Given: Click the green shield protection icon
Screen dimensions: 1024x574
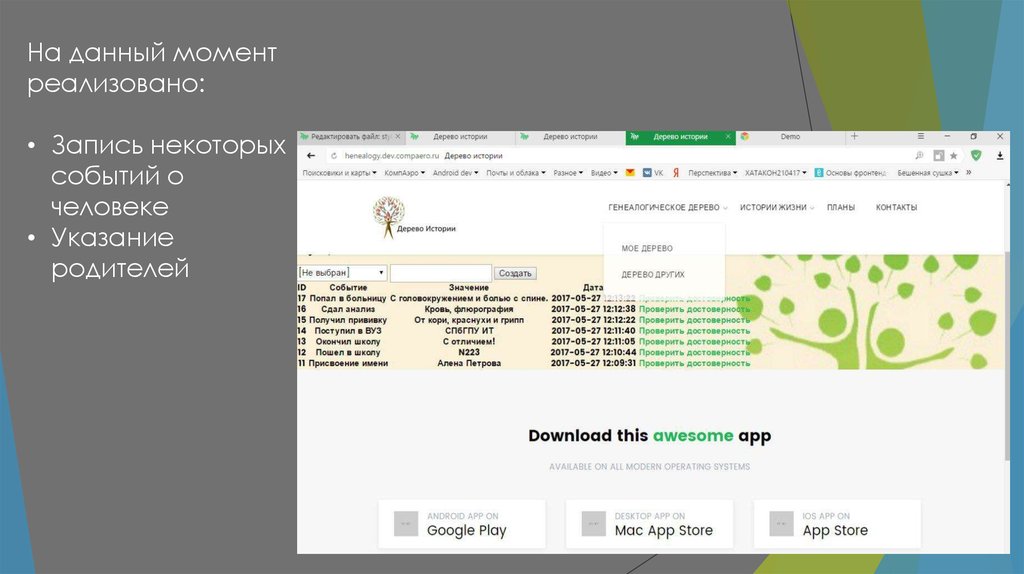Looking at the screenshot, I should coord(976,155).
